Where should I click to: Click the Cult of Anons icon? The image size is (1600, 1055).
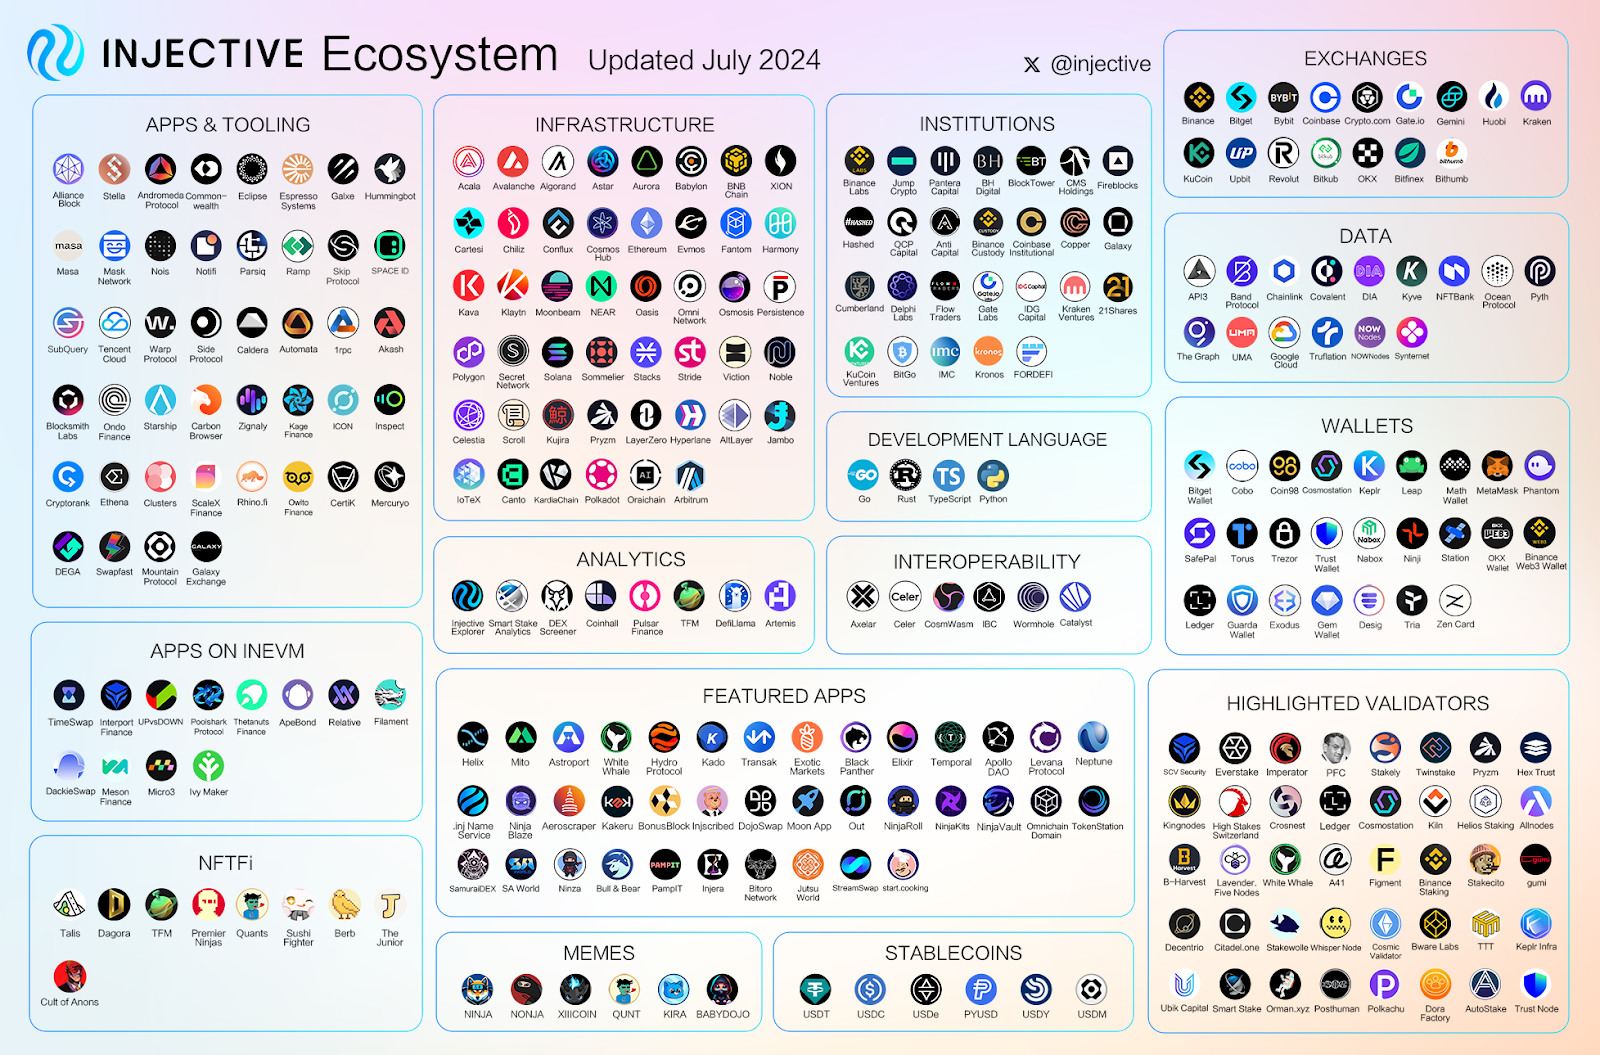click(x=69, y=975)
